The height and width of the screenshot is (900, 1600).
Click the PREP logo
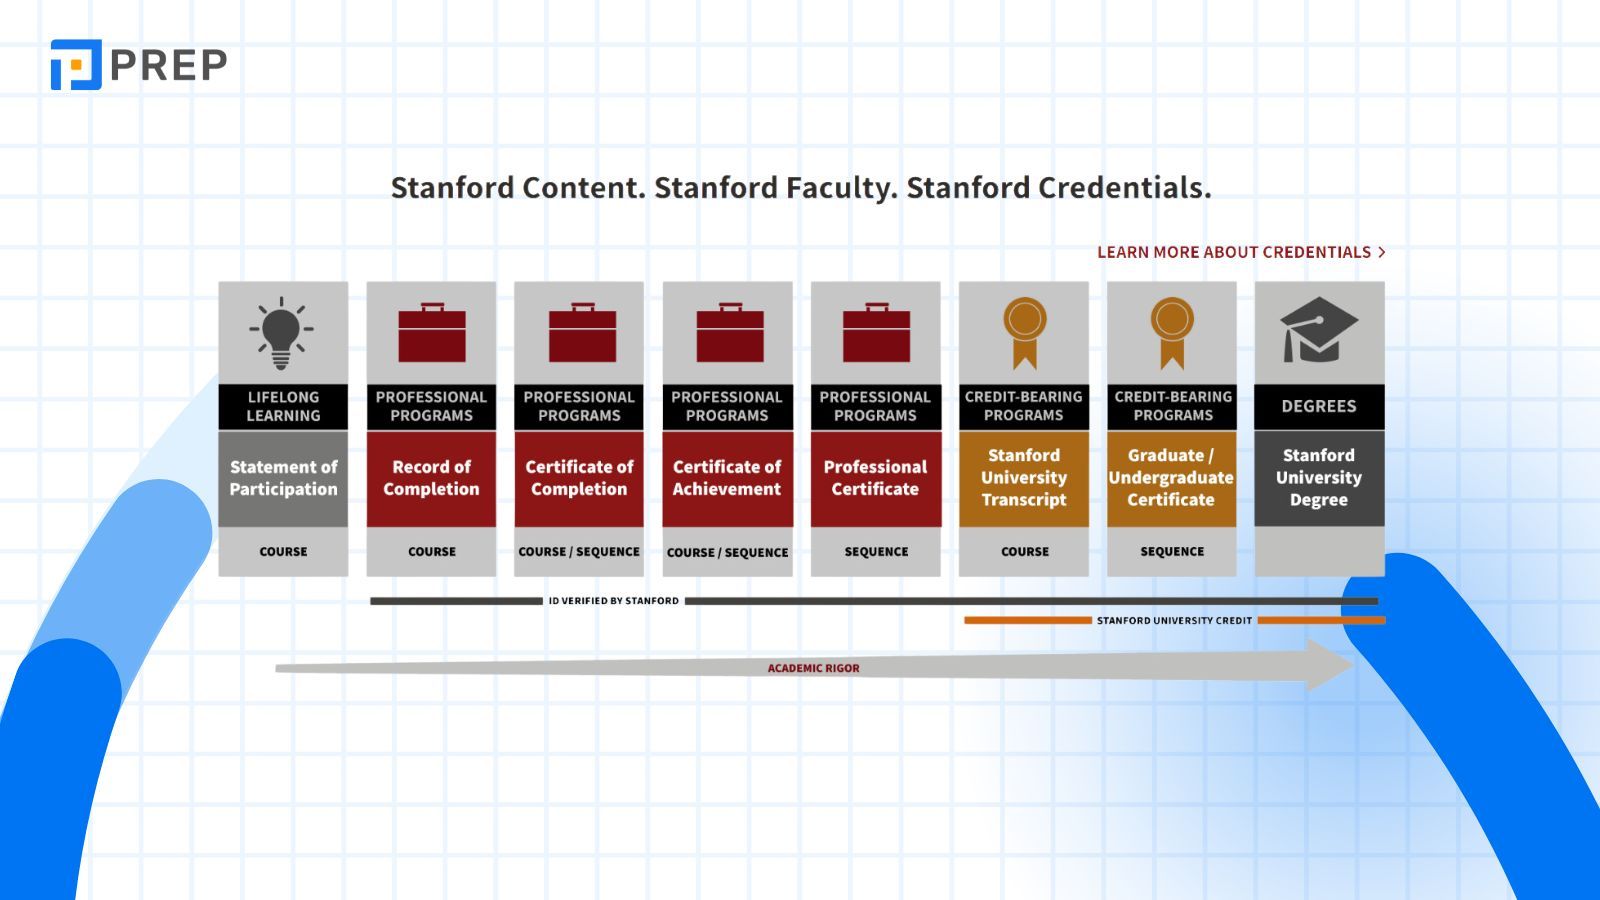click(x=139, y=65)
